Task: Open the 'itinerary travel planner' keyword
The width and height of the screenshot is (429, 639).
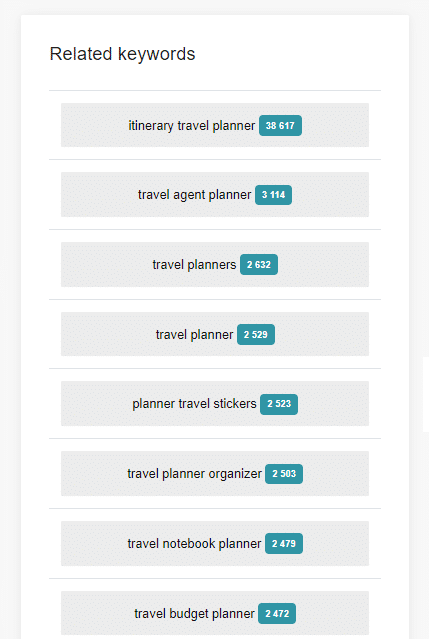Action: 191,126
